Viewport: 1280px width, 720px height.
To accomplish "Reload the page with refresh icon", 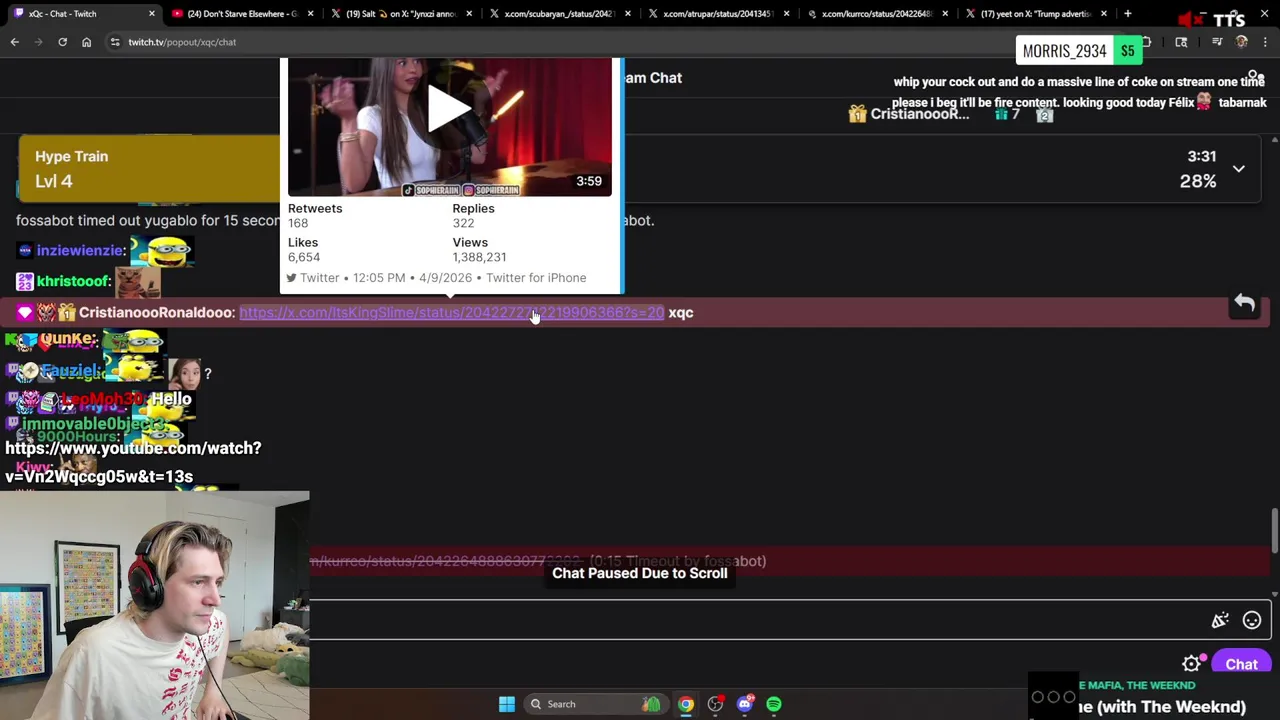I will 62,42.
